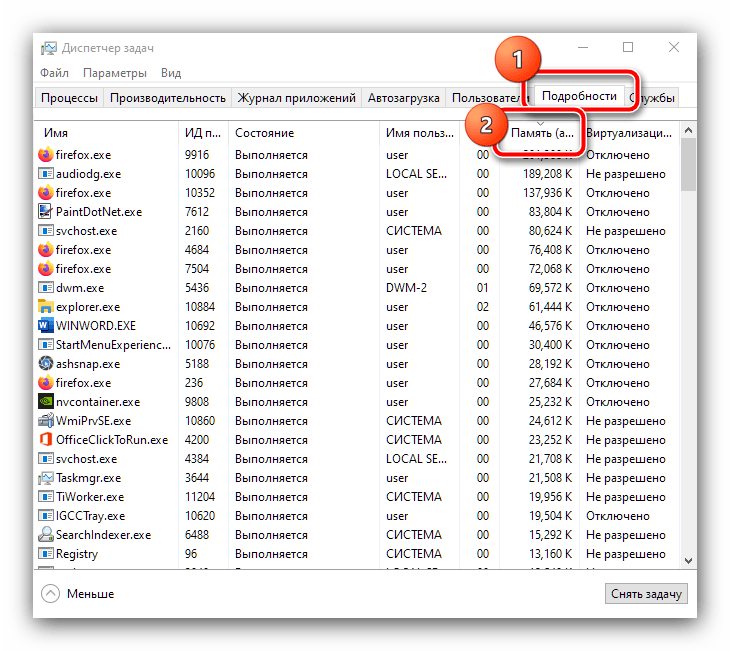Click the Taskmgr.exe icon

tap(46, 478)
